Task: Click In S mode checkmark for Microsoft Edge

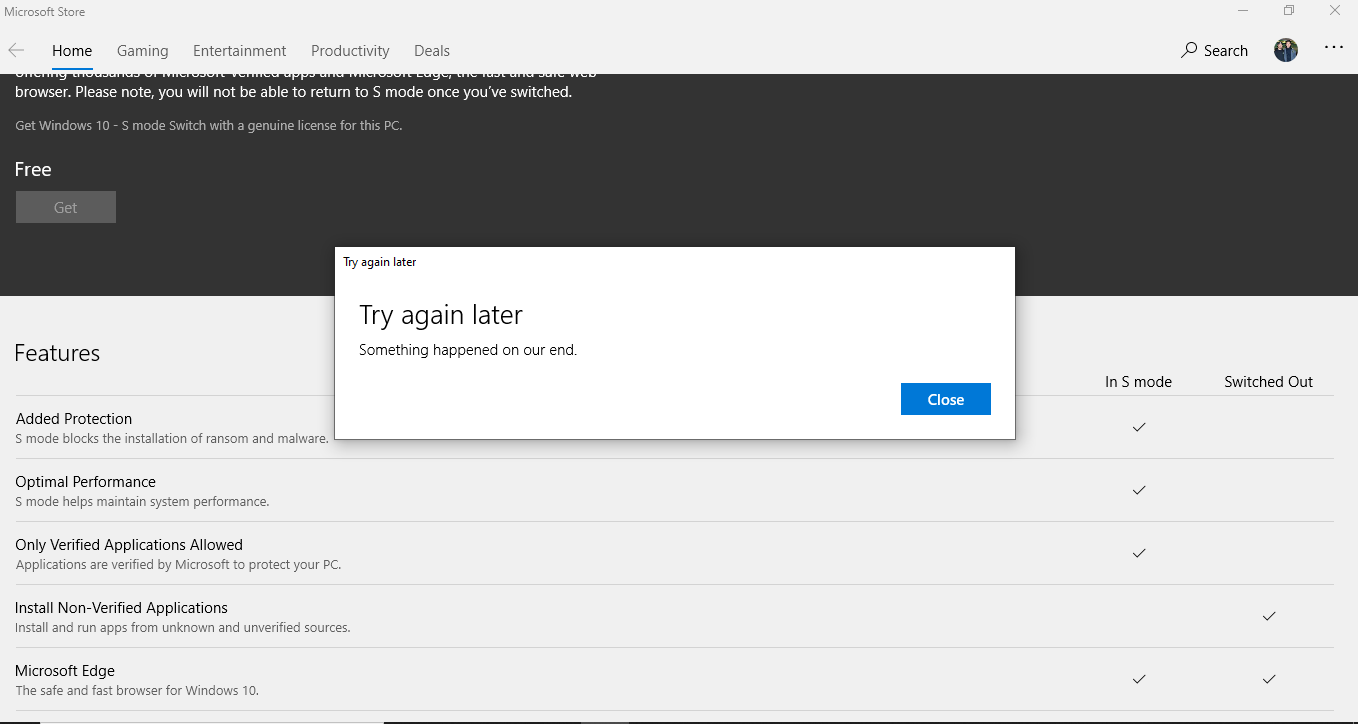Action: coord(1138,679)
